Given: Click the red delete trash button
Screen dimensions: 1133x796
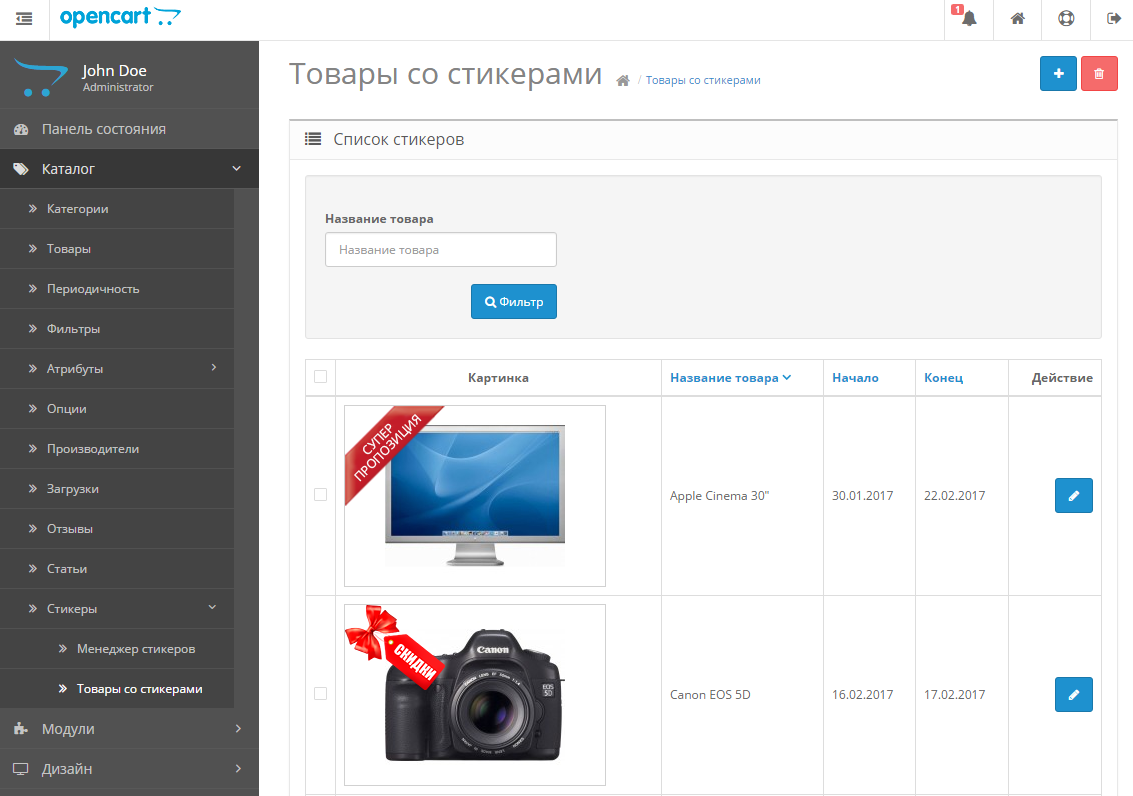Looking at the screenshot, I should point(1099,74).
